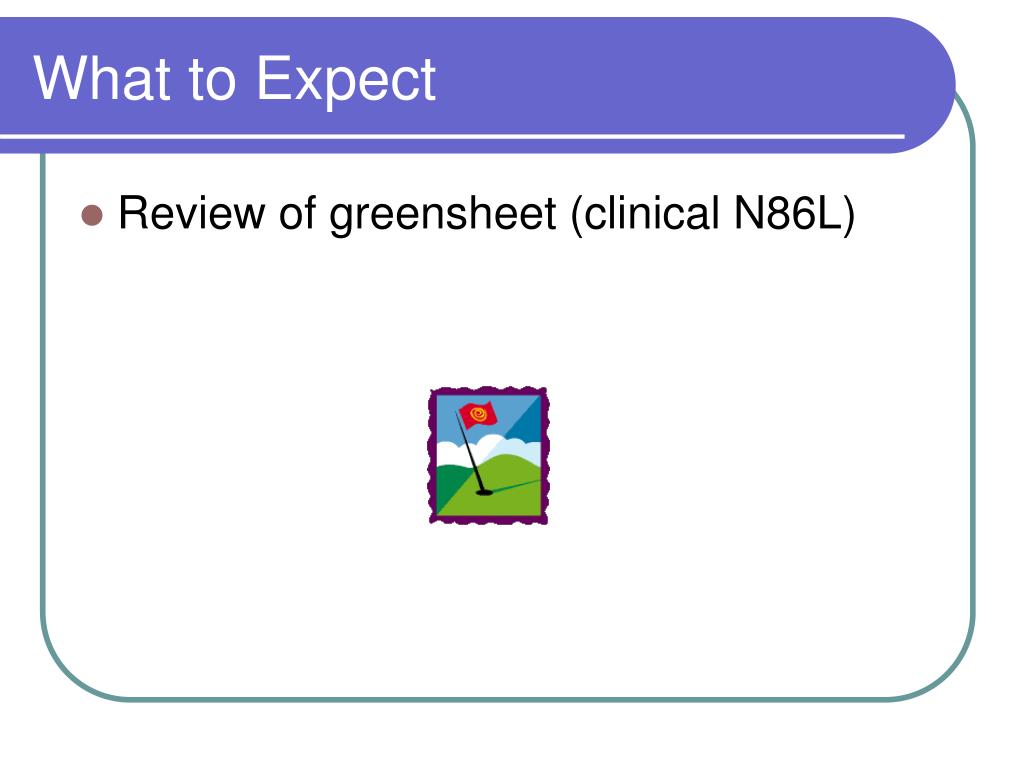Screen dimensions: 1024x768
Task: Select the brown bullet point dot
Action: click(92, 215)
